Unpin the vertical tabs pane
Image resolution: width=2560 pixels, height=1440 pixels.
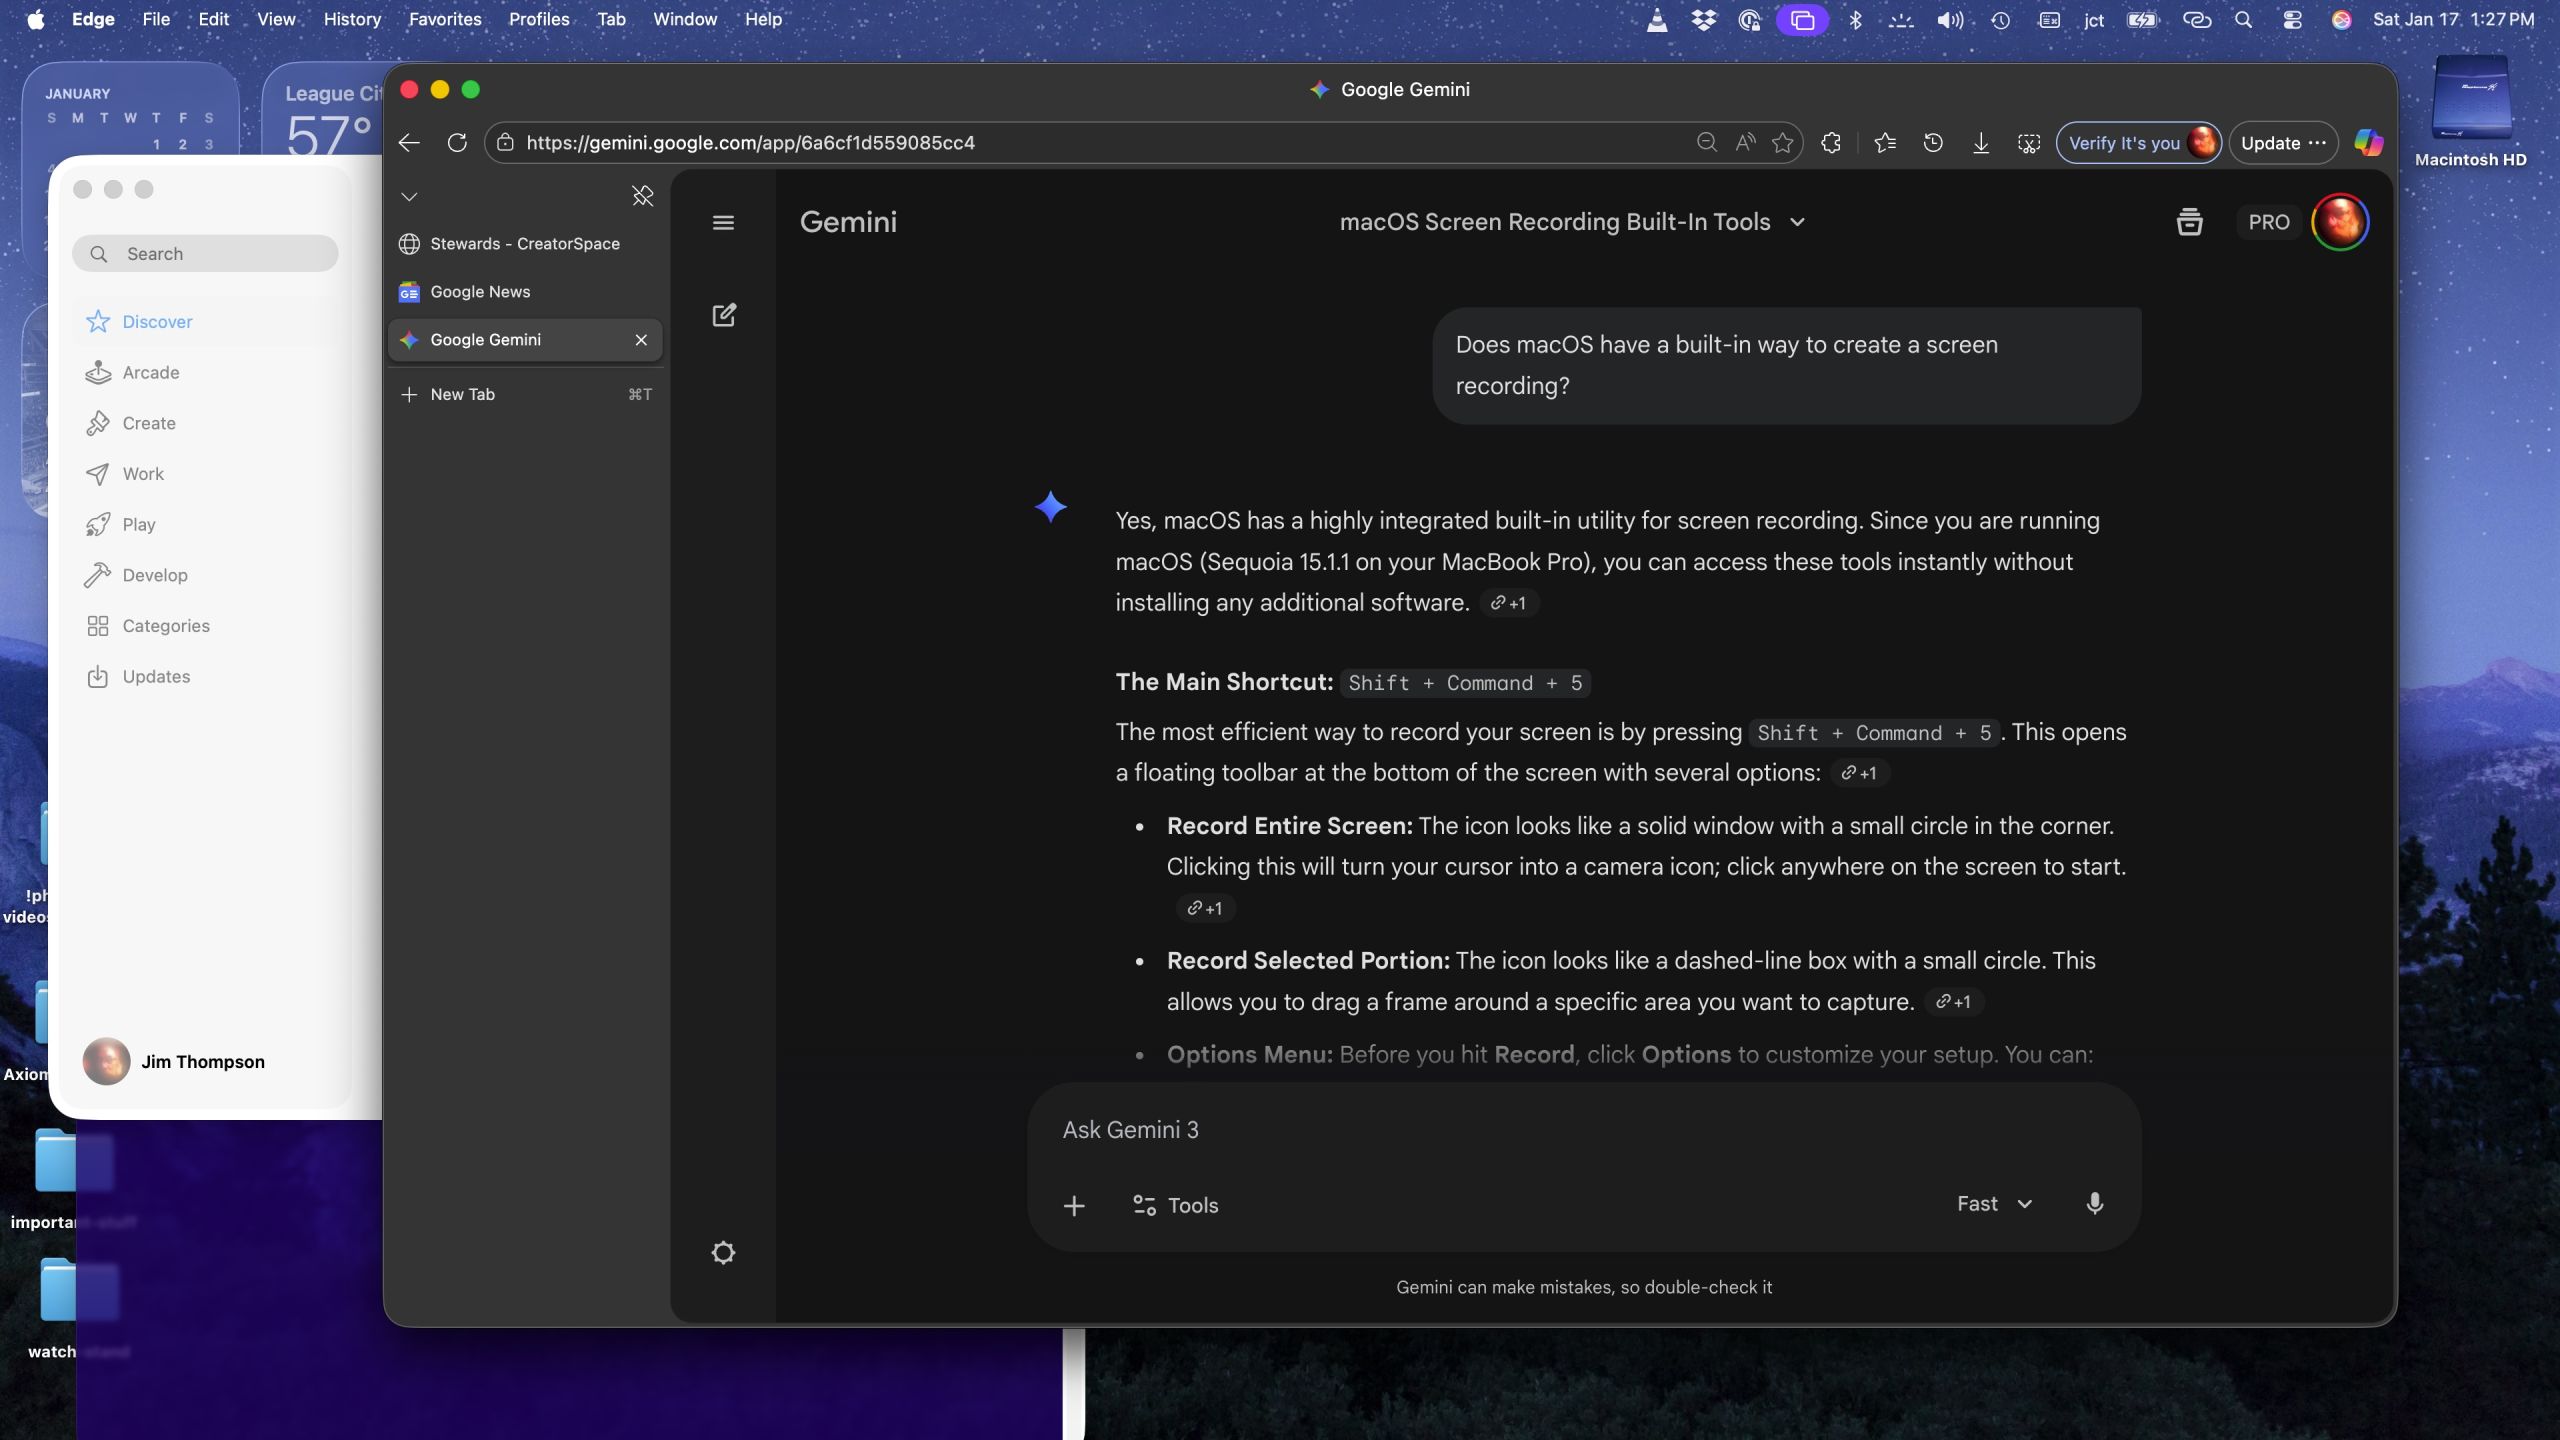click(642, 196)
